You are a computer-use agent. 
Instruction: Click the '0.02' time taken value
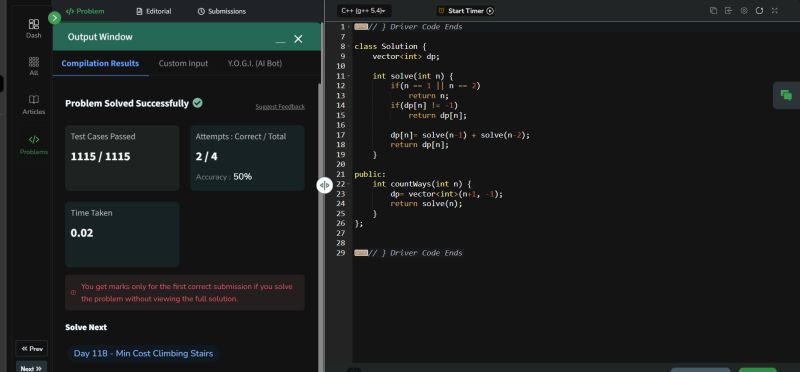click(82, 233)
